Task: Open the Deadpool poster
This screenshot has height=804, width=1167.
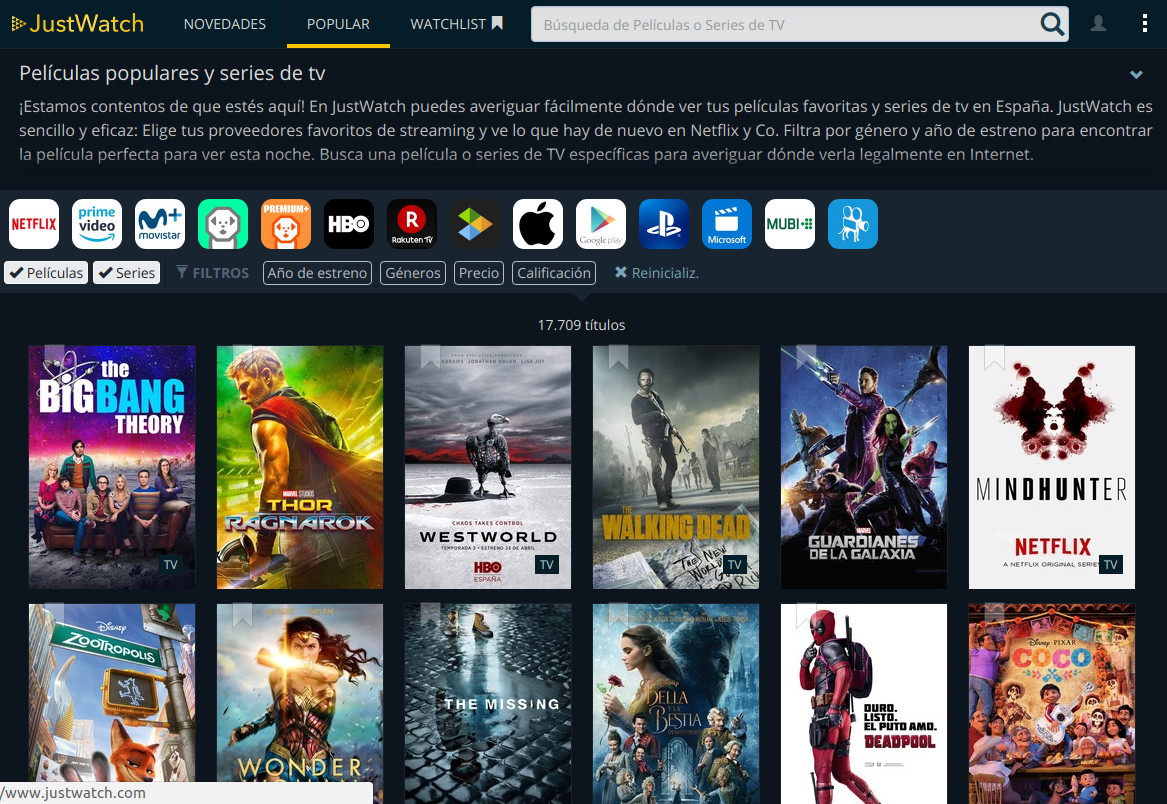Action: pos(864,704)
